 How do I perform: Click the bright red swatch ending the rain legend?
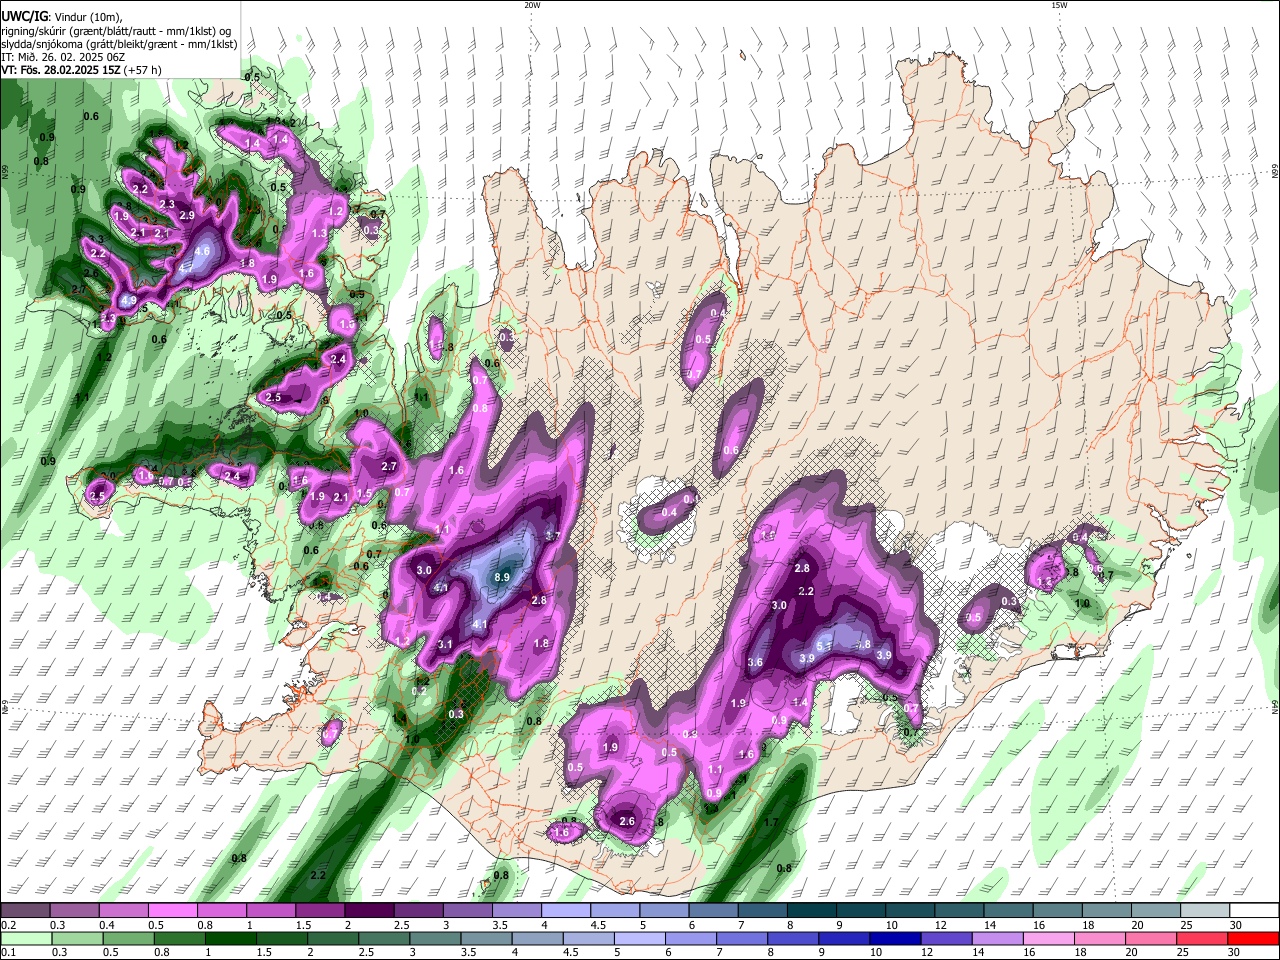pos(1253,938)
